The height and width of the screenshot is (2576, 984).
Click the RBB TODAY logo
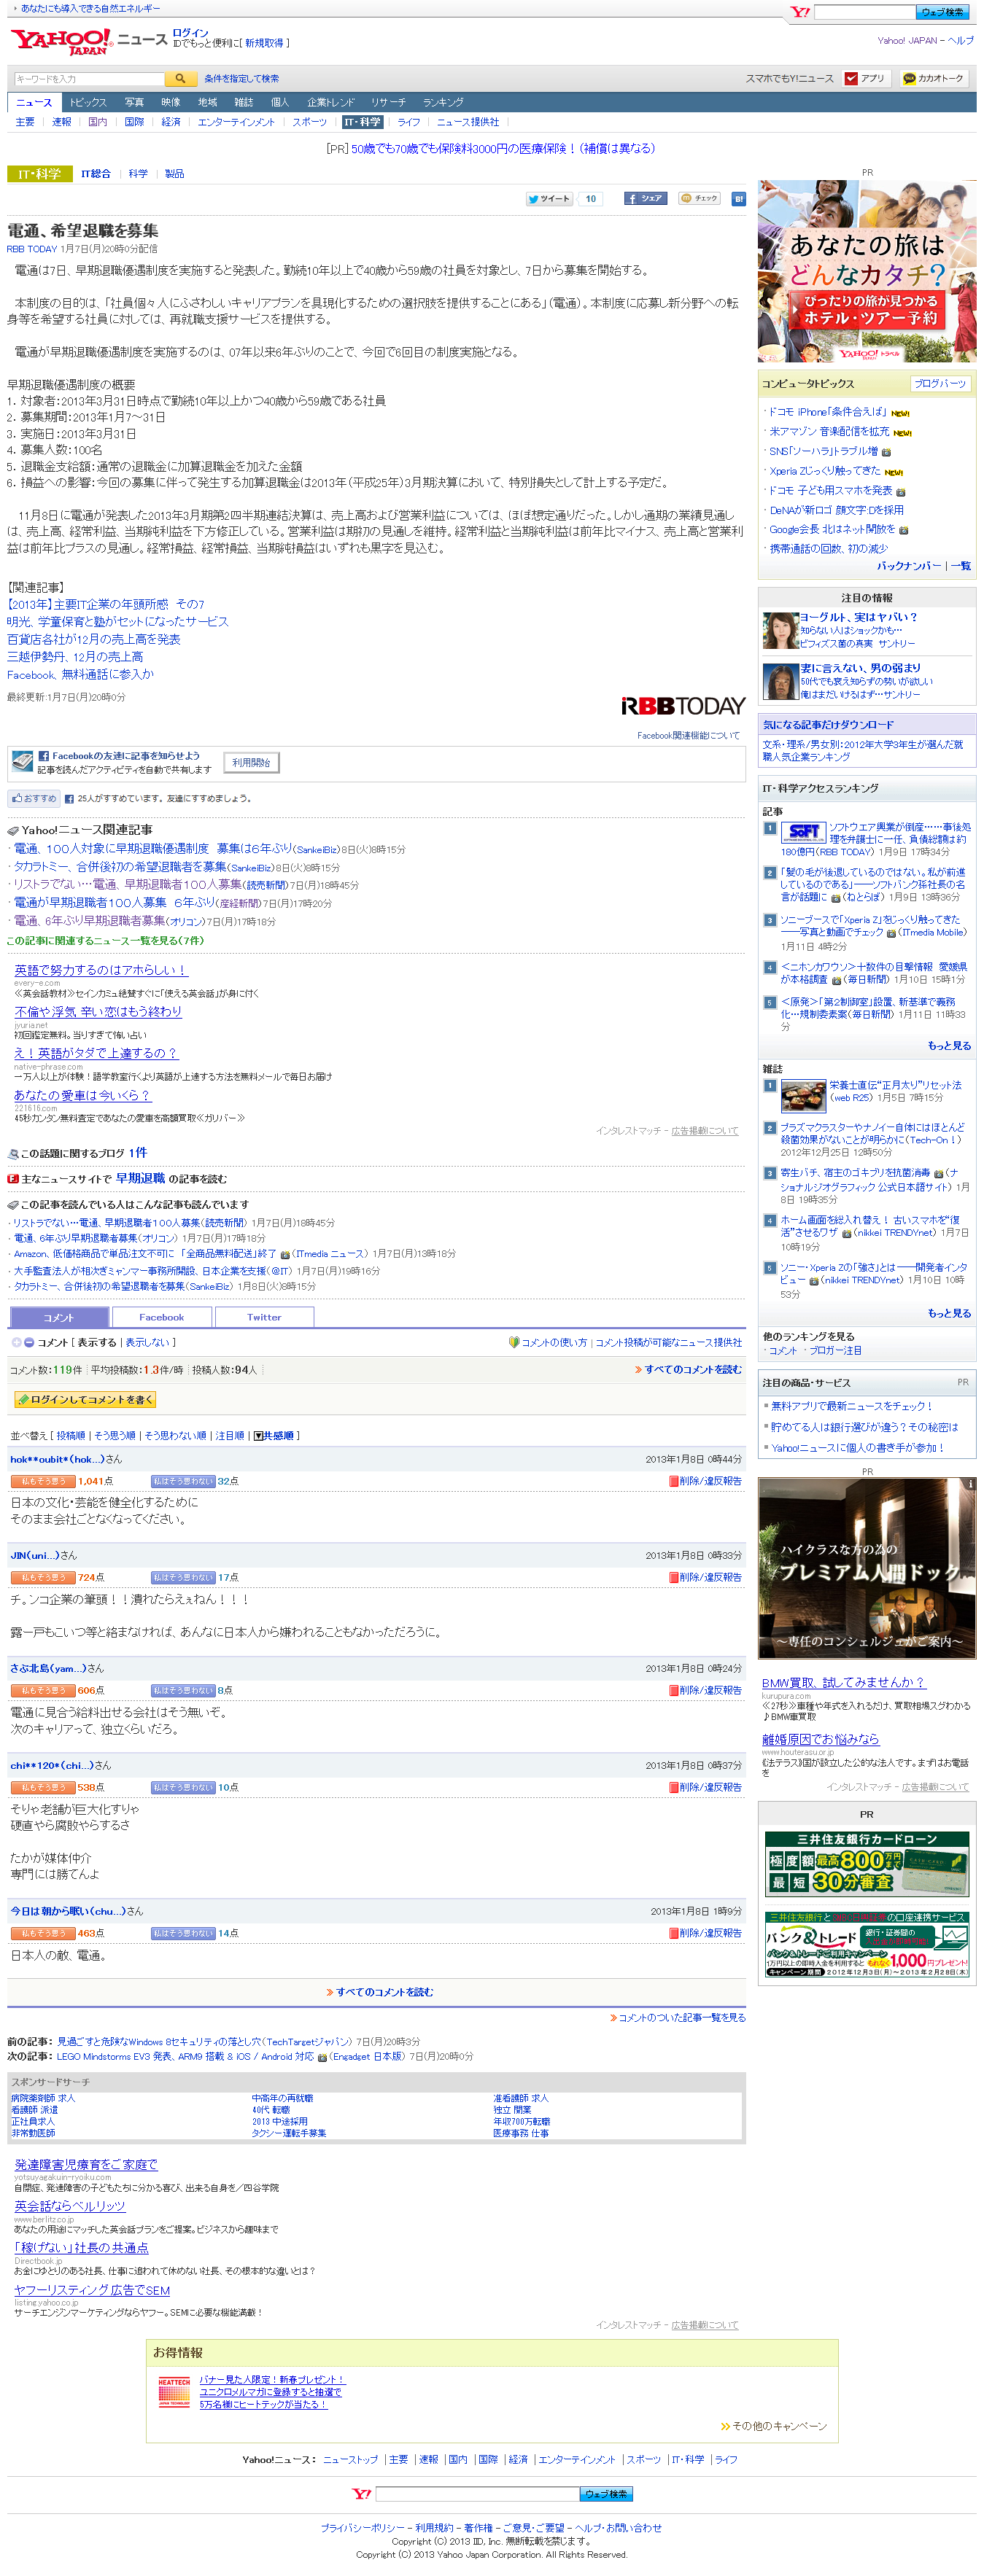pyautogui.click(x=683, y=706)
